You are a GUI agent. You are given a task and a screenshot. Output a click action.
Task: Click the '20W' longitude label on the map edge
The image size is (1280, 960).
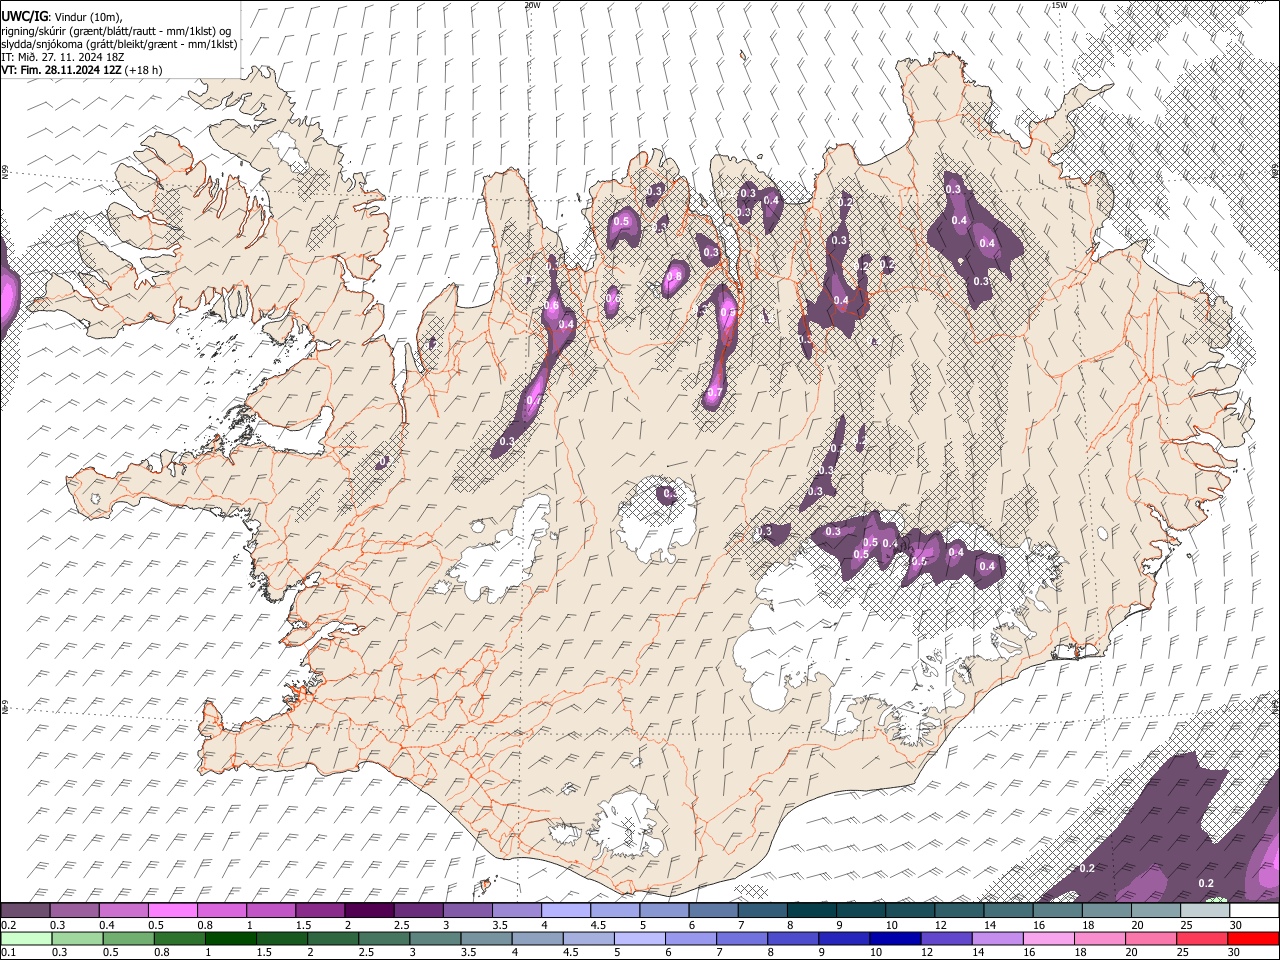[532, 5]
